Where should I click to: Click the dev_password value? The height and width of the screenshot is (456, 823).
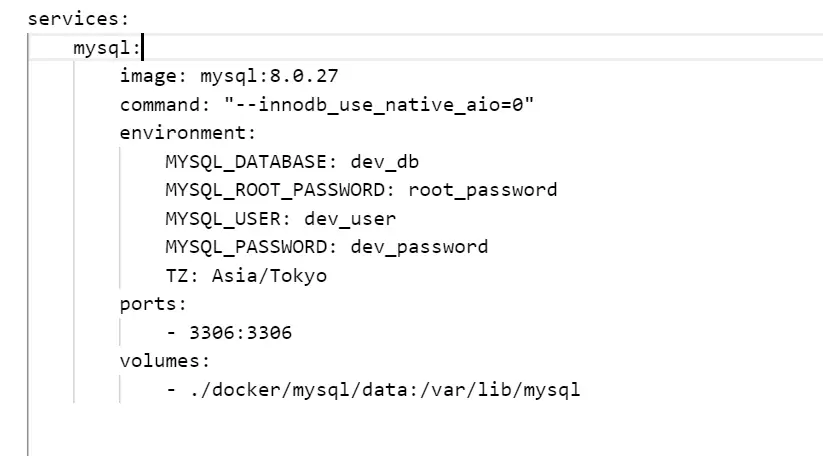pyautogui.click(x=419, y=247)
